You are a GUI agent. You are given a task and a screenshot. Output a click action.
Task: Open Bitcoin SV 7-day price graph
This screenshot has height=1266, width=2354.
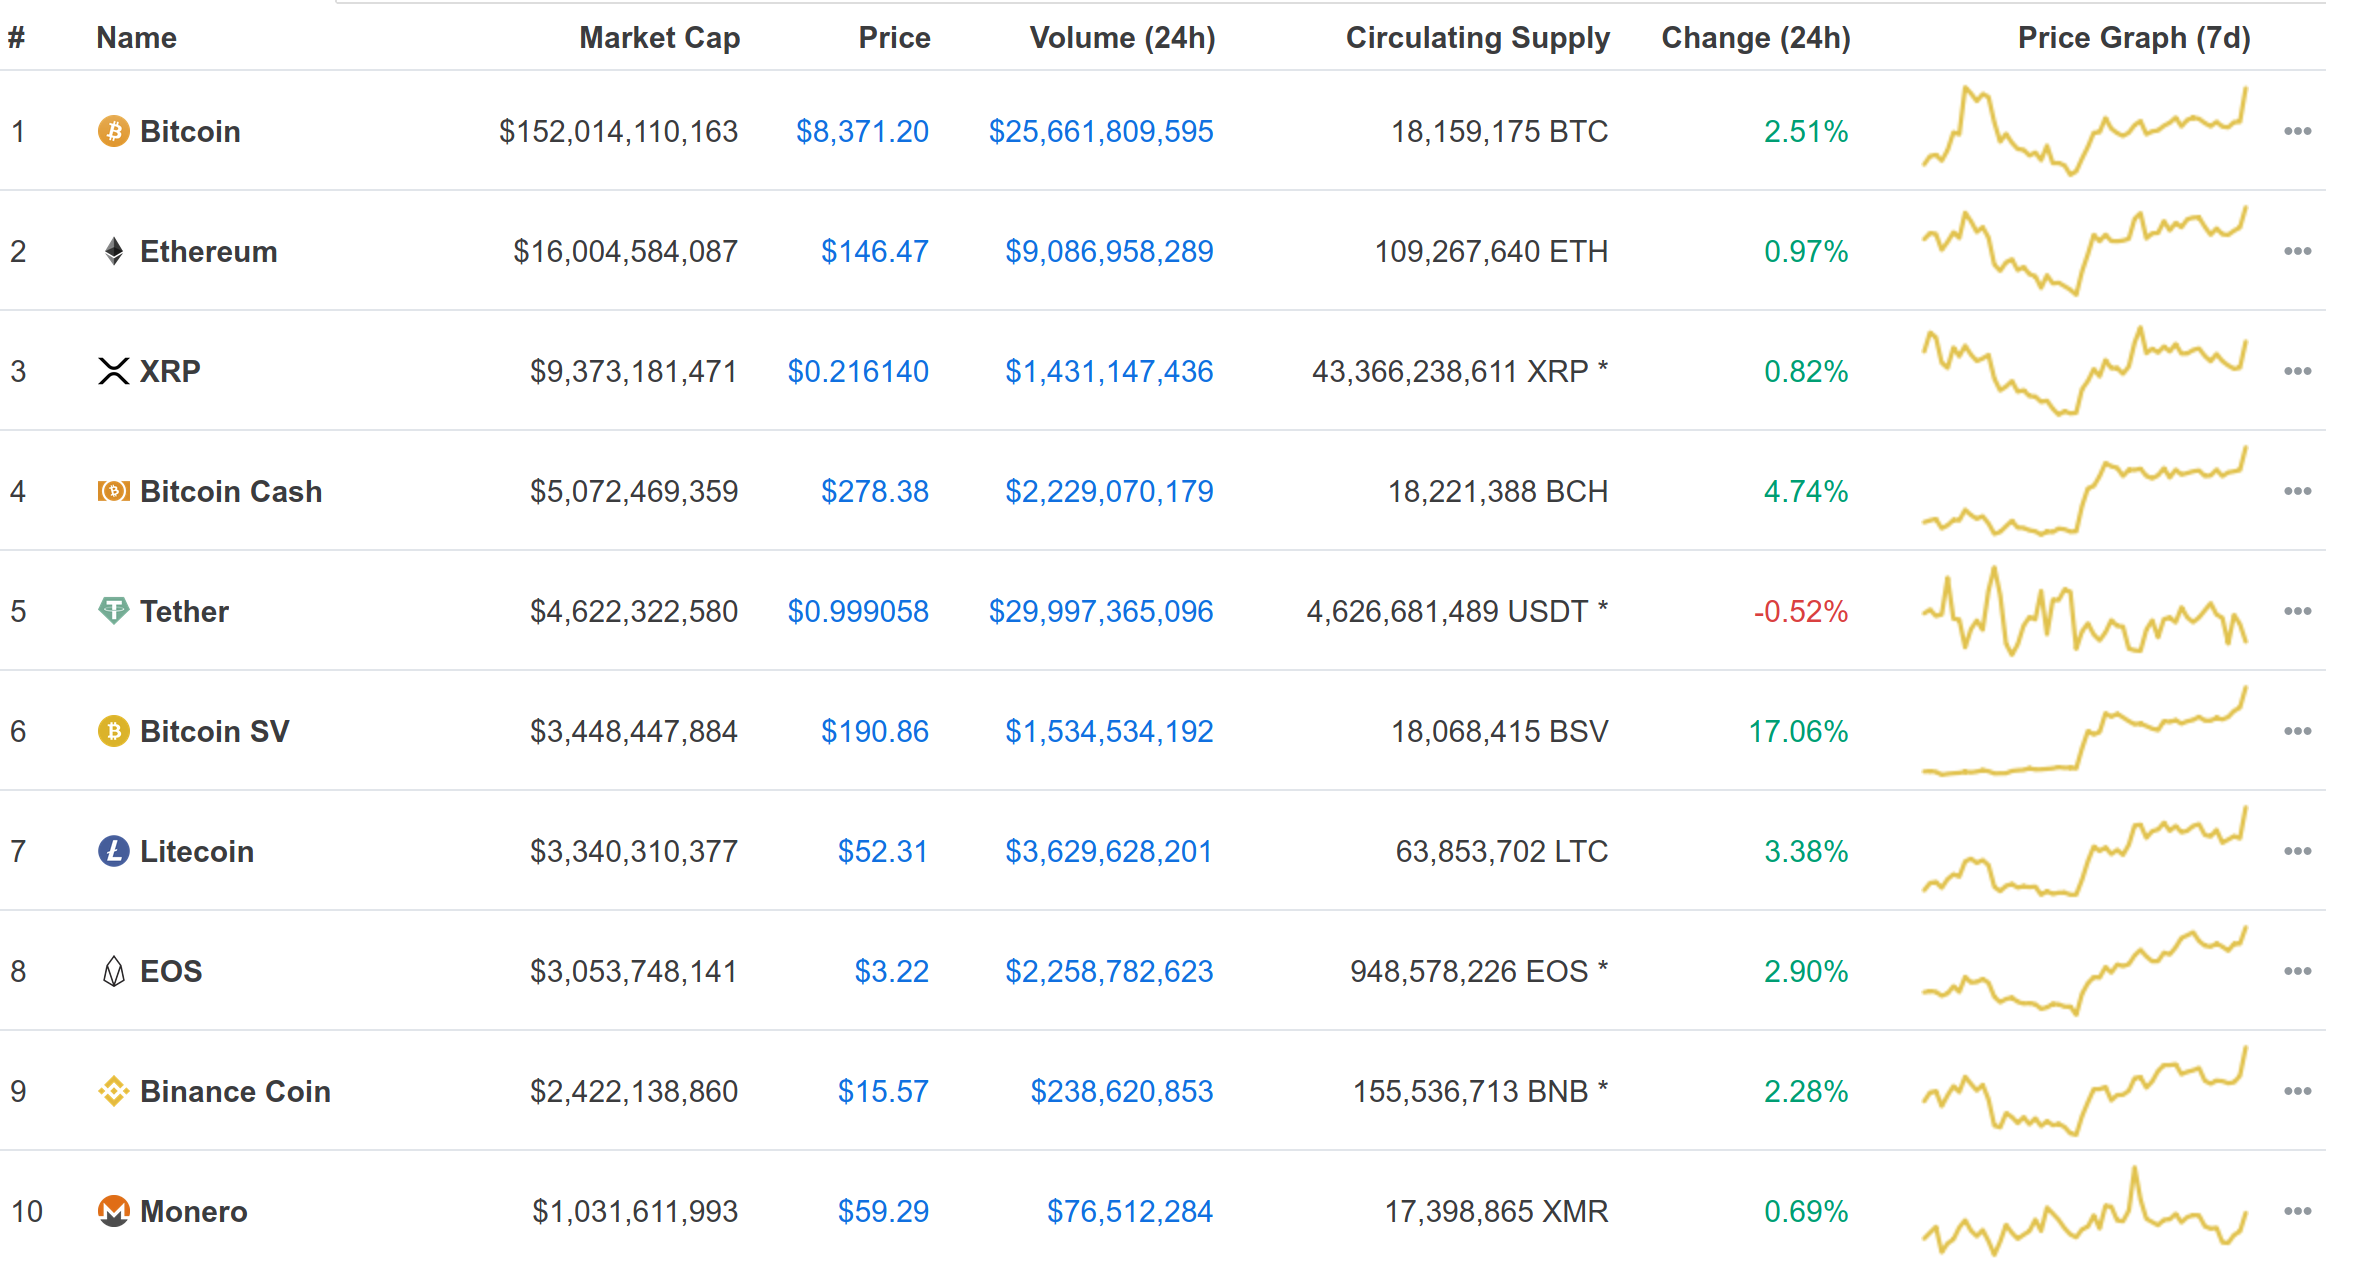[x=2085, y=731]
